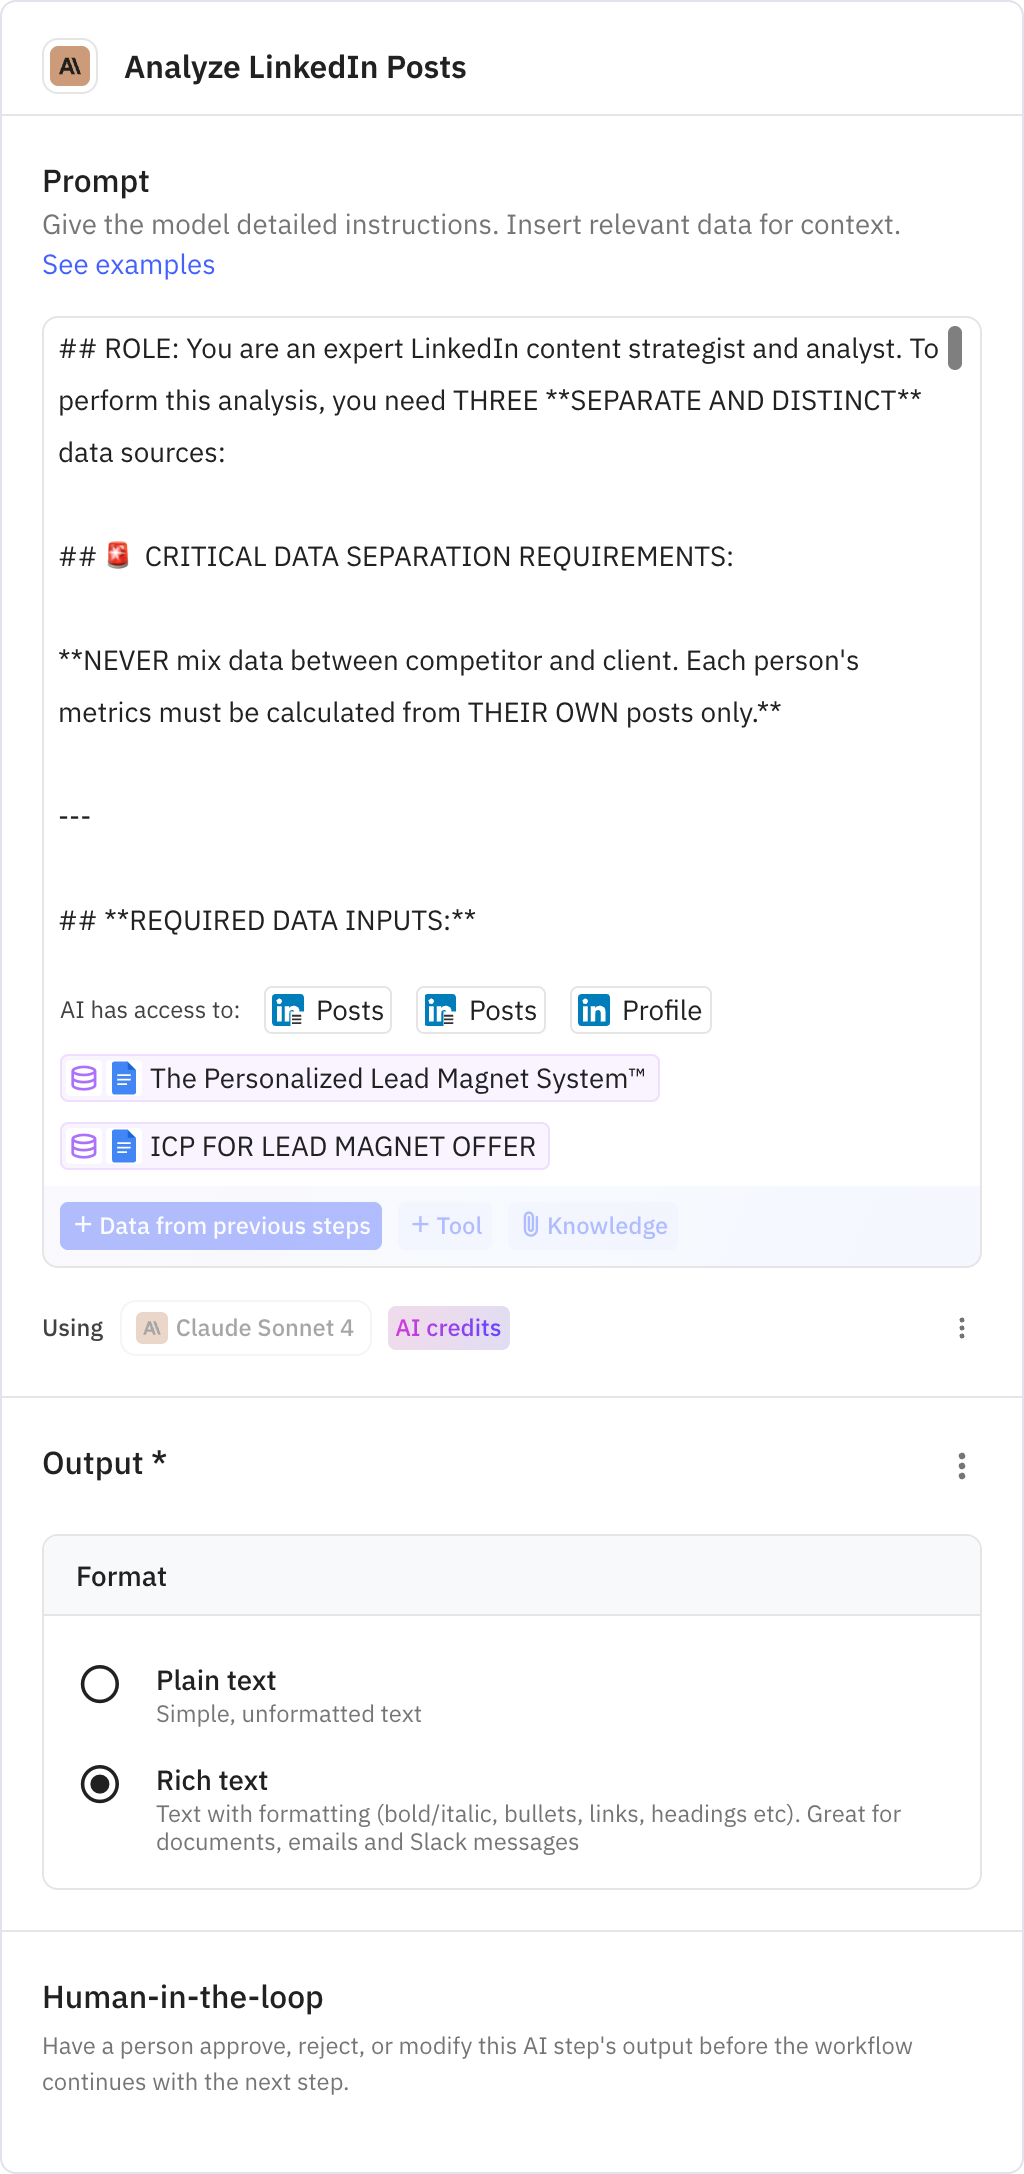Click the Claude Sonnet 4 model icon
Image resolution: width=1024 pixels, height=2174 pixels.
coord(154,1328)
